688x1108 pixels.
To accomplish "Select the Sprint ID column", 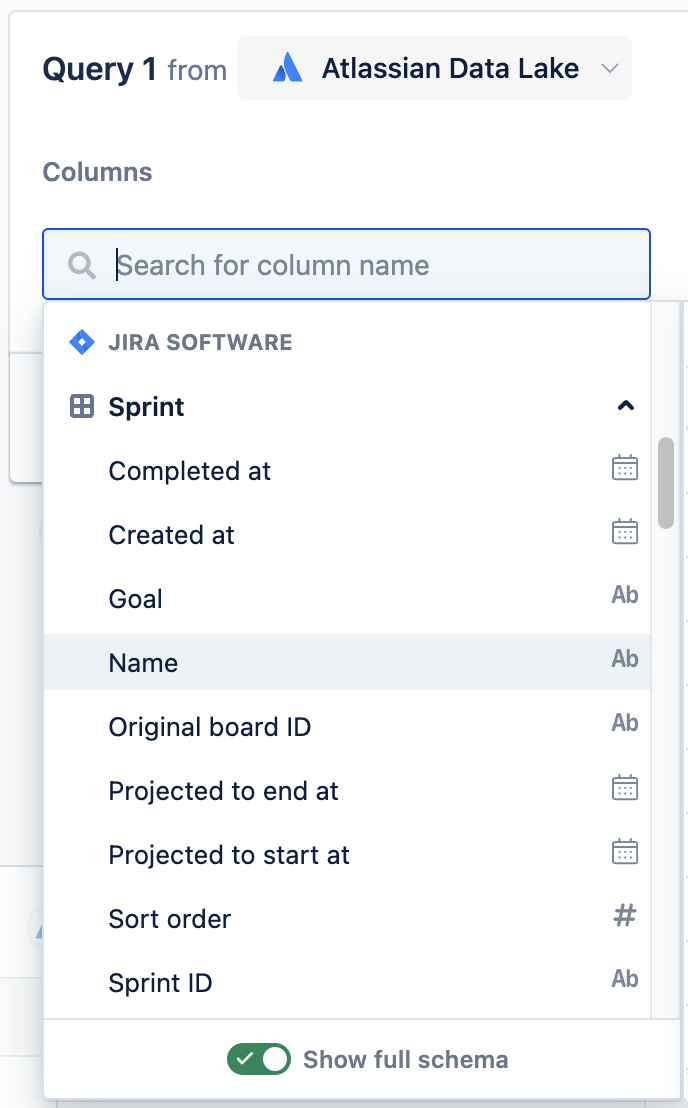I will pyautogui.click(x=347, y=982).
